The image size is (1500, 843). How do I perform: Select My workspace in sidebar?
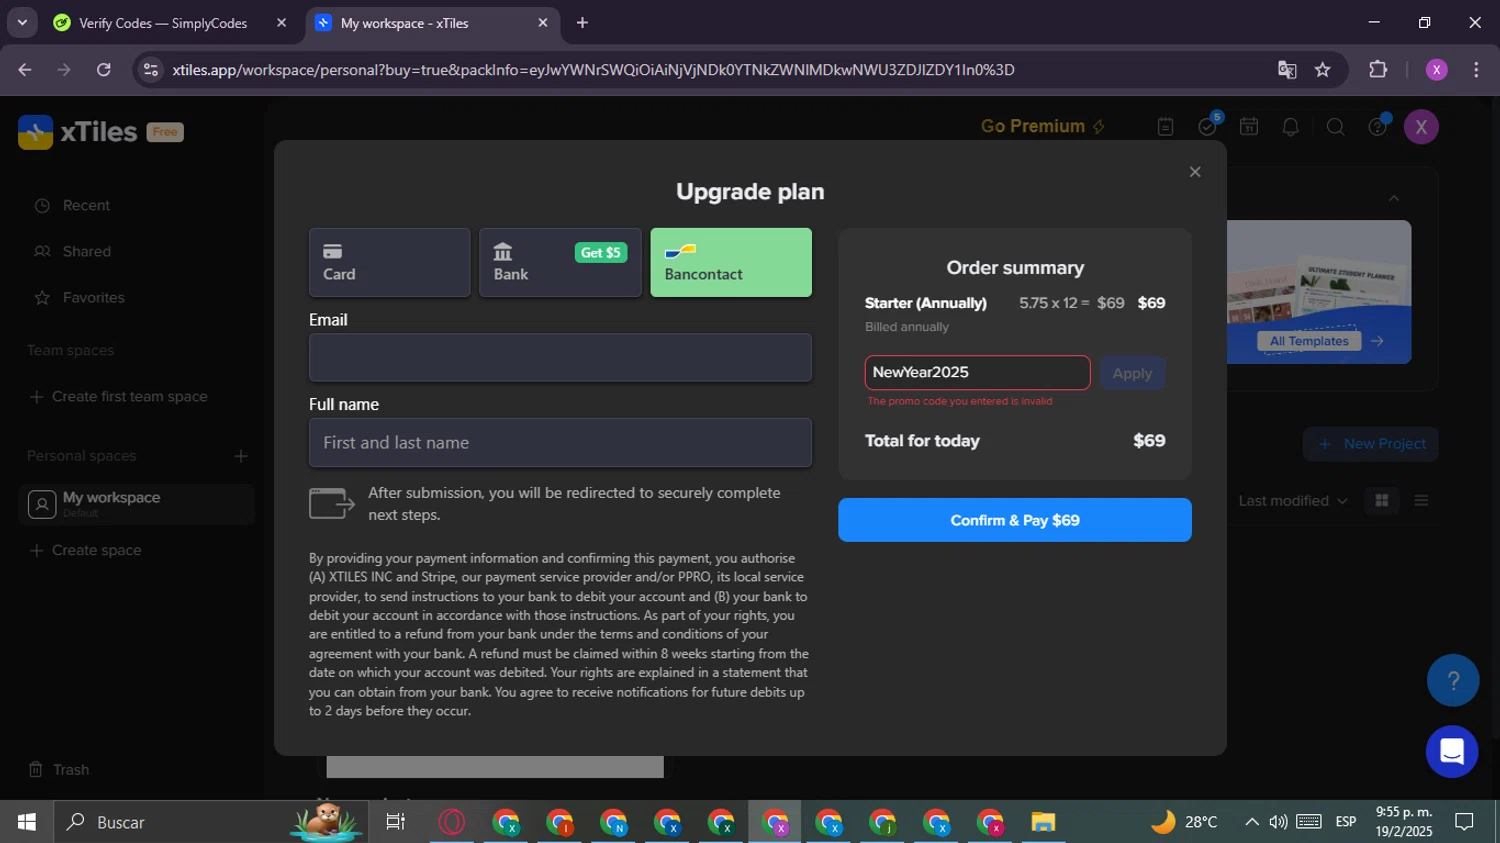[136, 504]
